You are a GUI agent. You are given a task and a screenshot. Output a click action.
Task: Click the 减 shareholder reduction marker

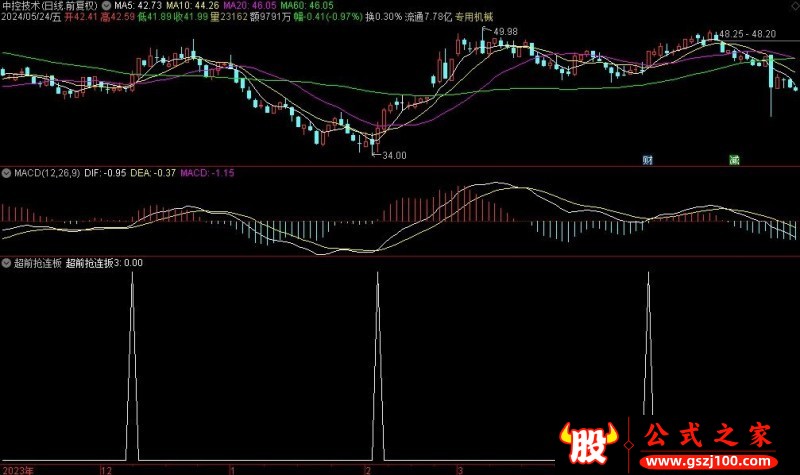point(734,160)
